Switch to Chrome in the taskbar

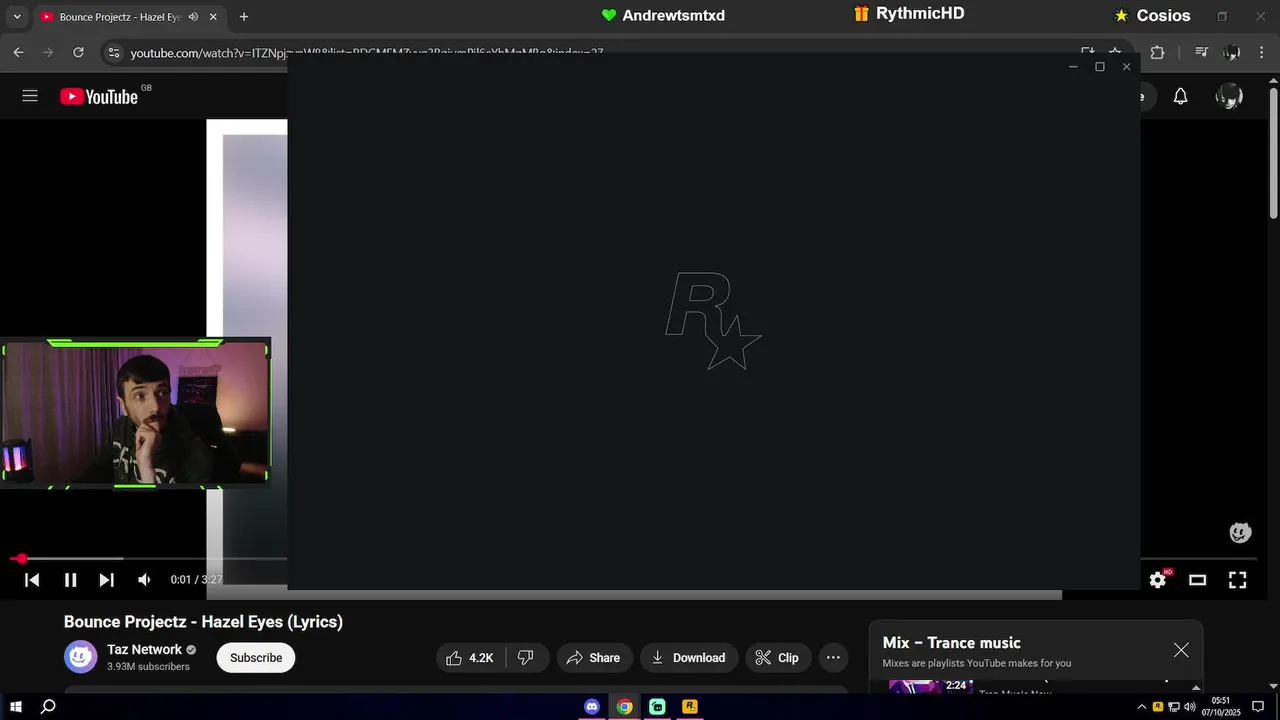(624, 706)
